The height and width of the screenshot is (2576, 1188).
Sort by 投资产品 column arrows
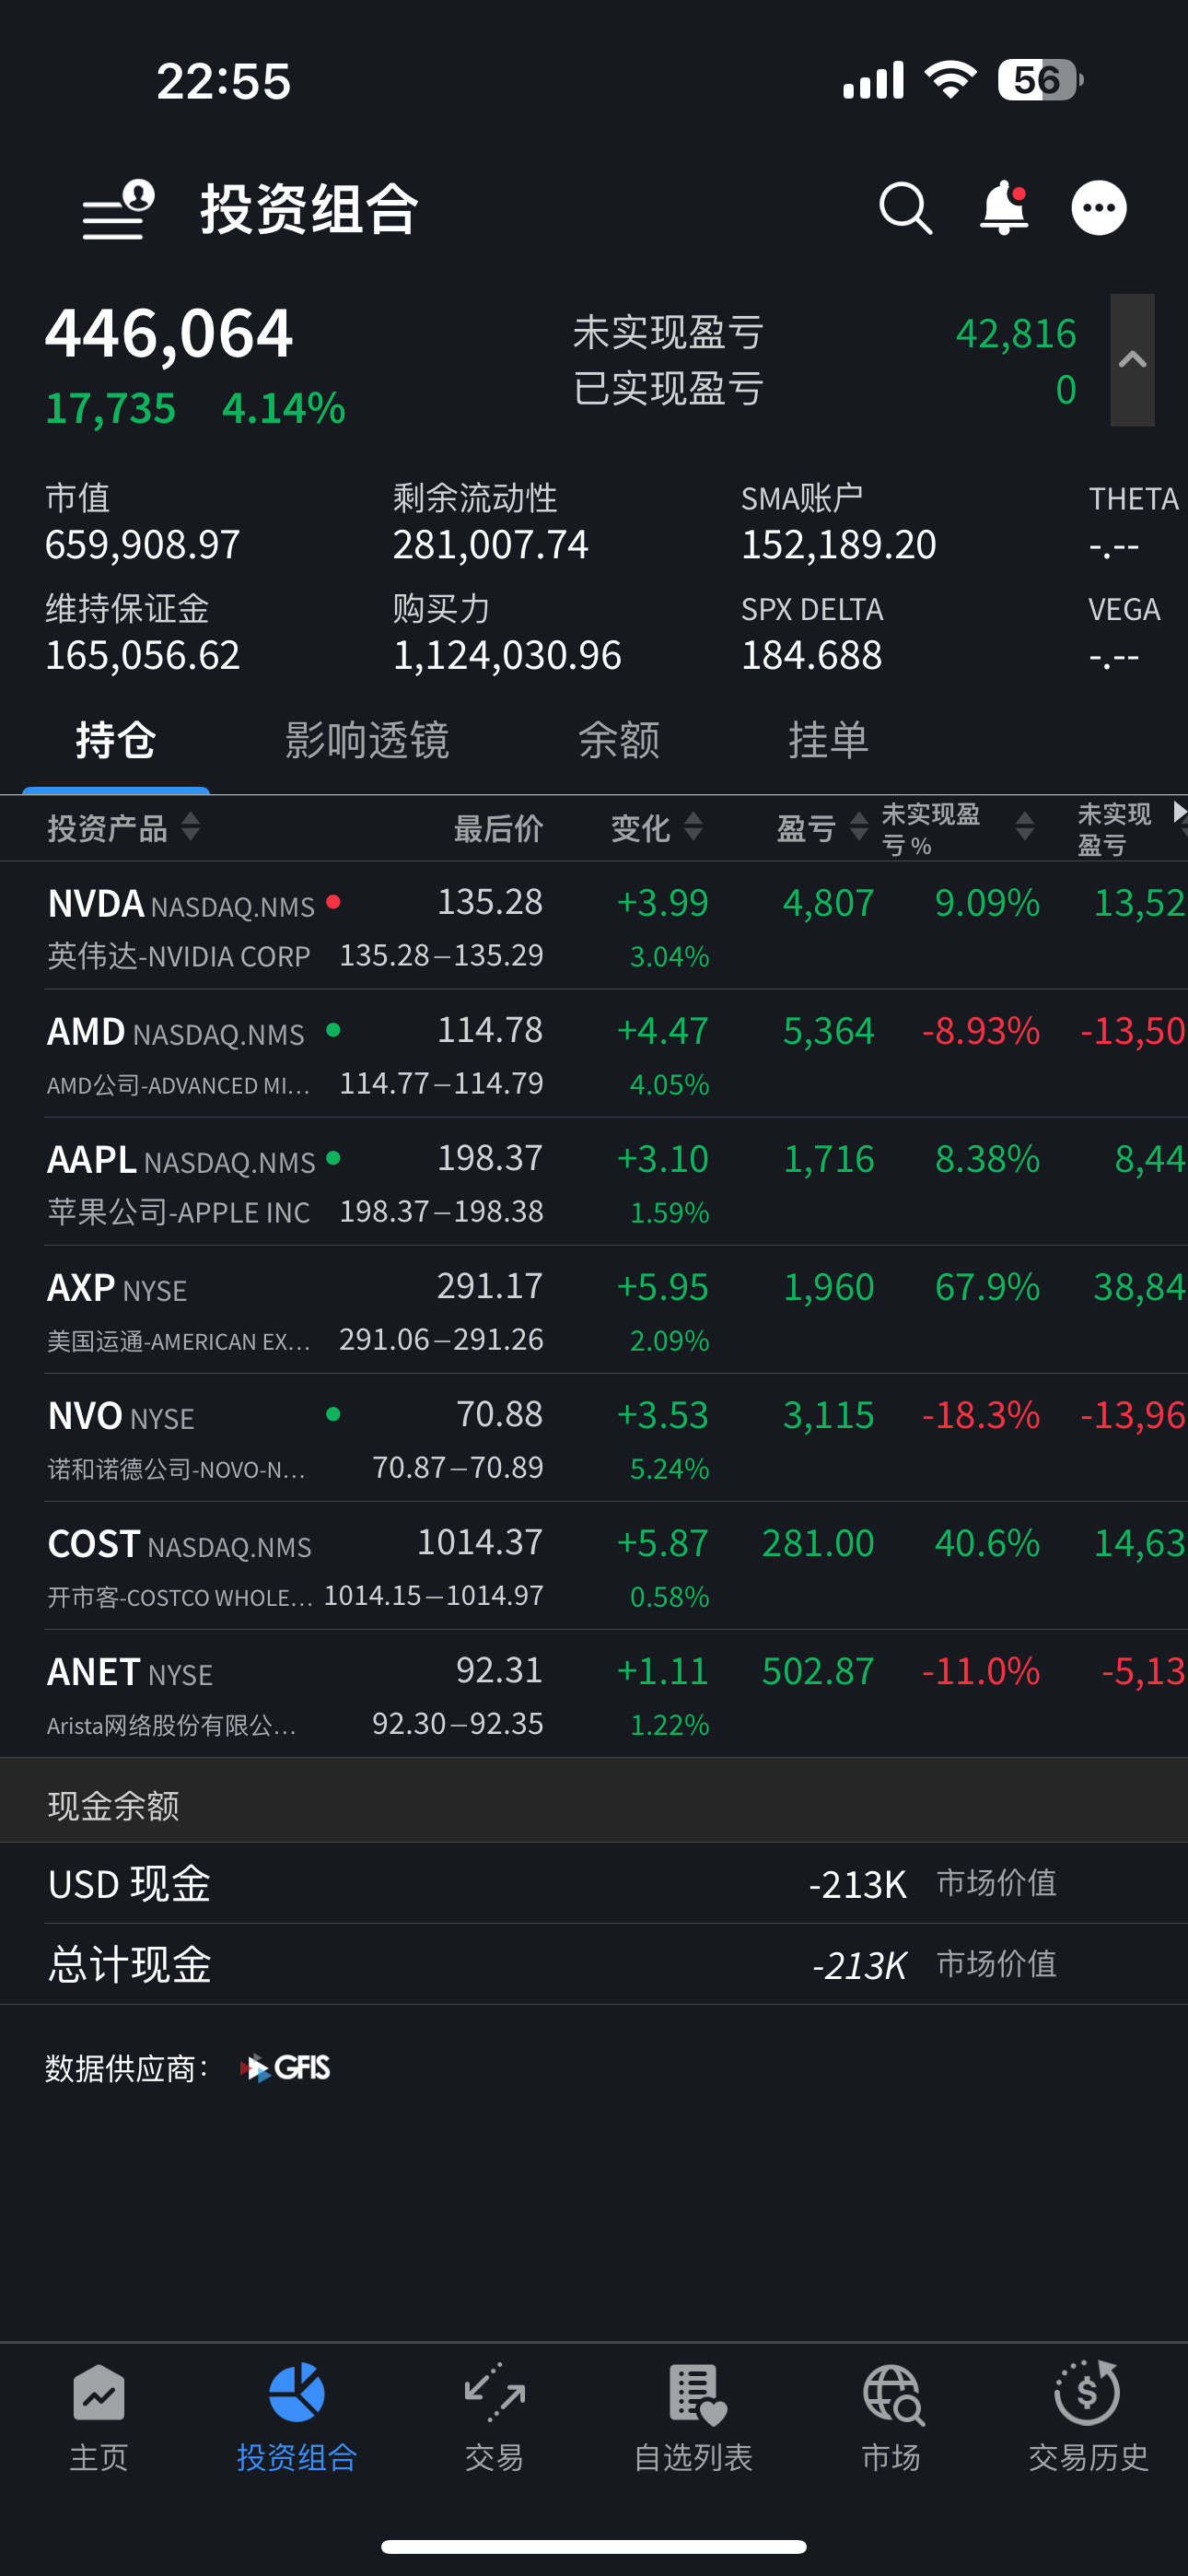pyautogui.click(x=190, y=827)
